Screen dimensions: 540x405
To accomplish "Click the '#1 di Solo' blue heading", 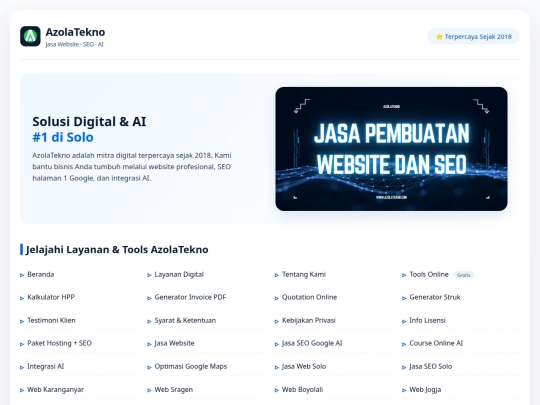I will [63, 137].
